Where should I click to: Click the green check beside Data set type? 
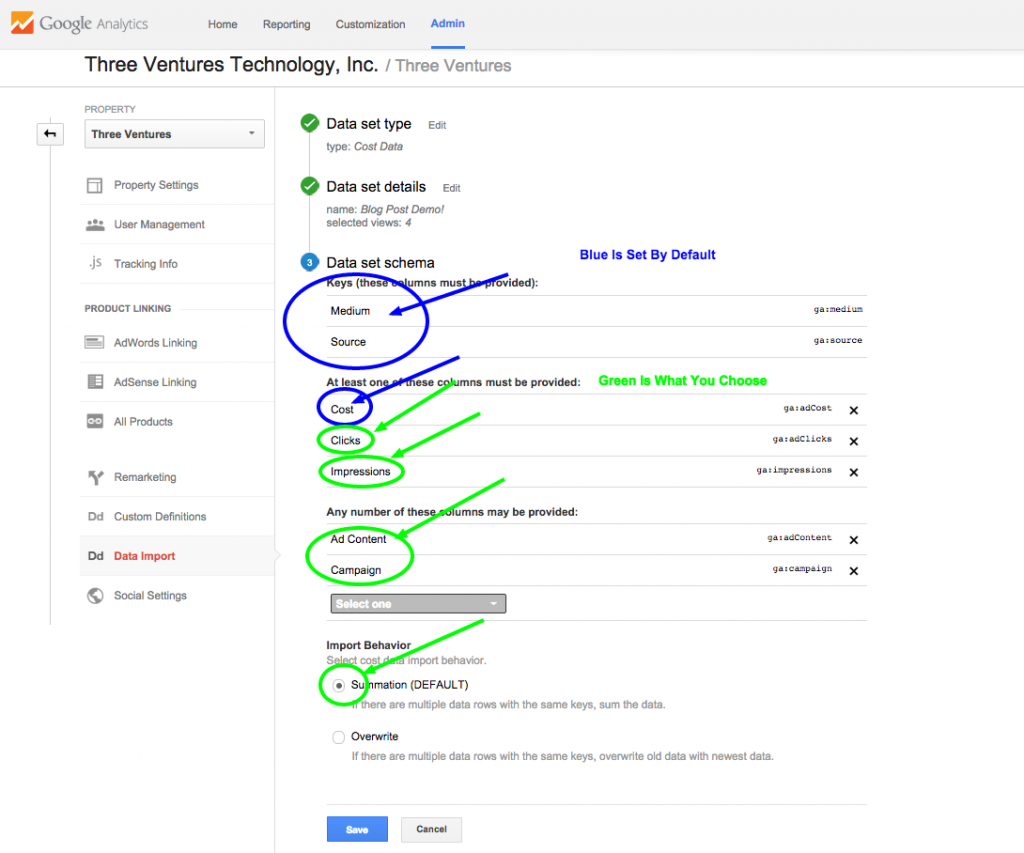(x=310, y=123)
